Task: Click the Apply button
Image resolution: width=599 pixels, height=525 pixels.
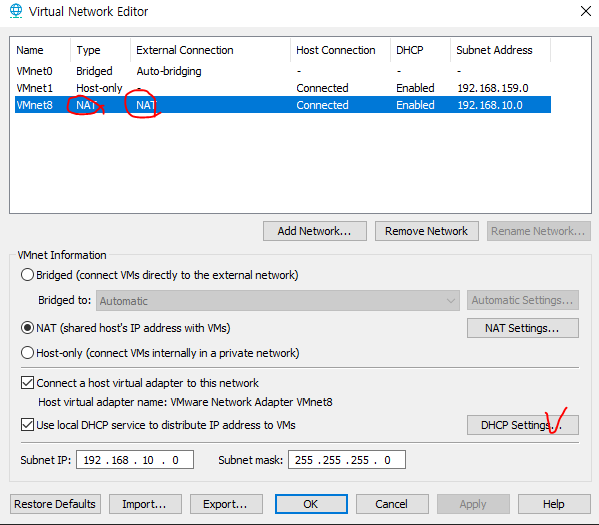Action: pyautogui.click(x=473, y=504)
